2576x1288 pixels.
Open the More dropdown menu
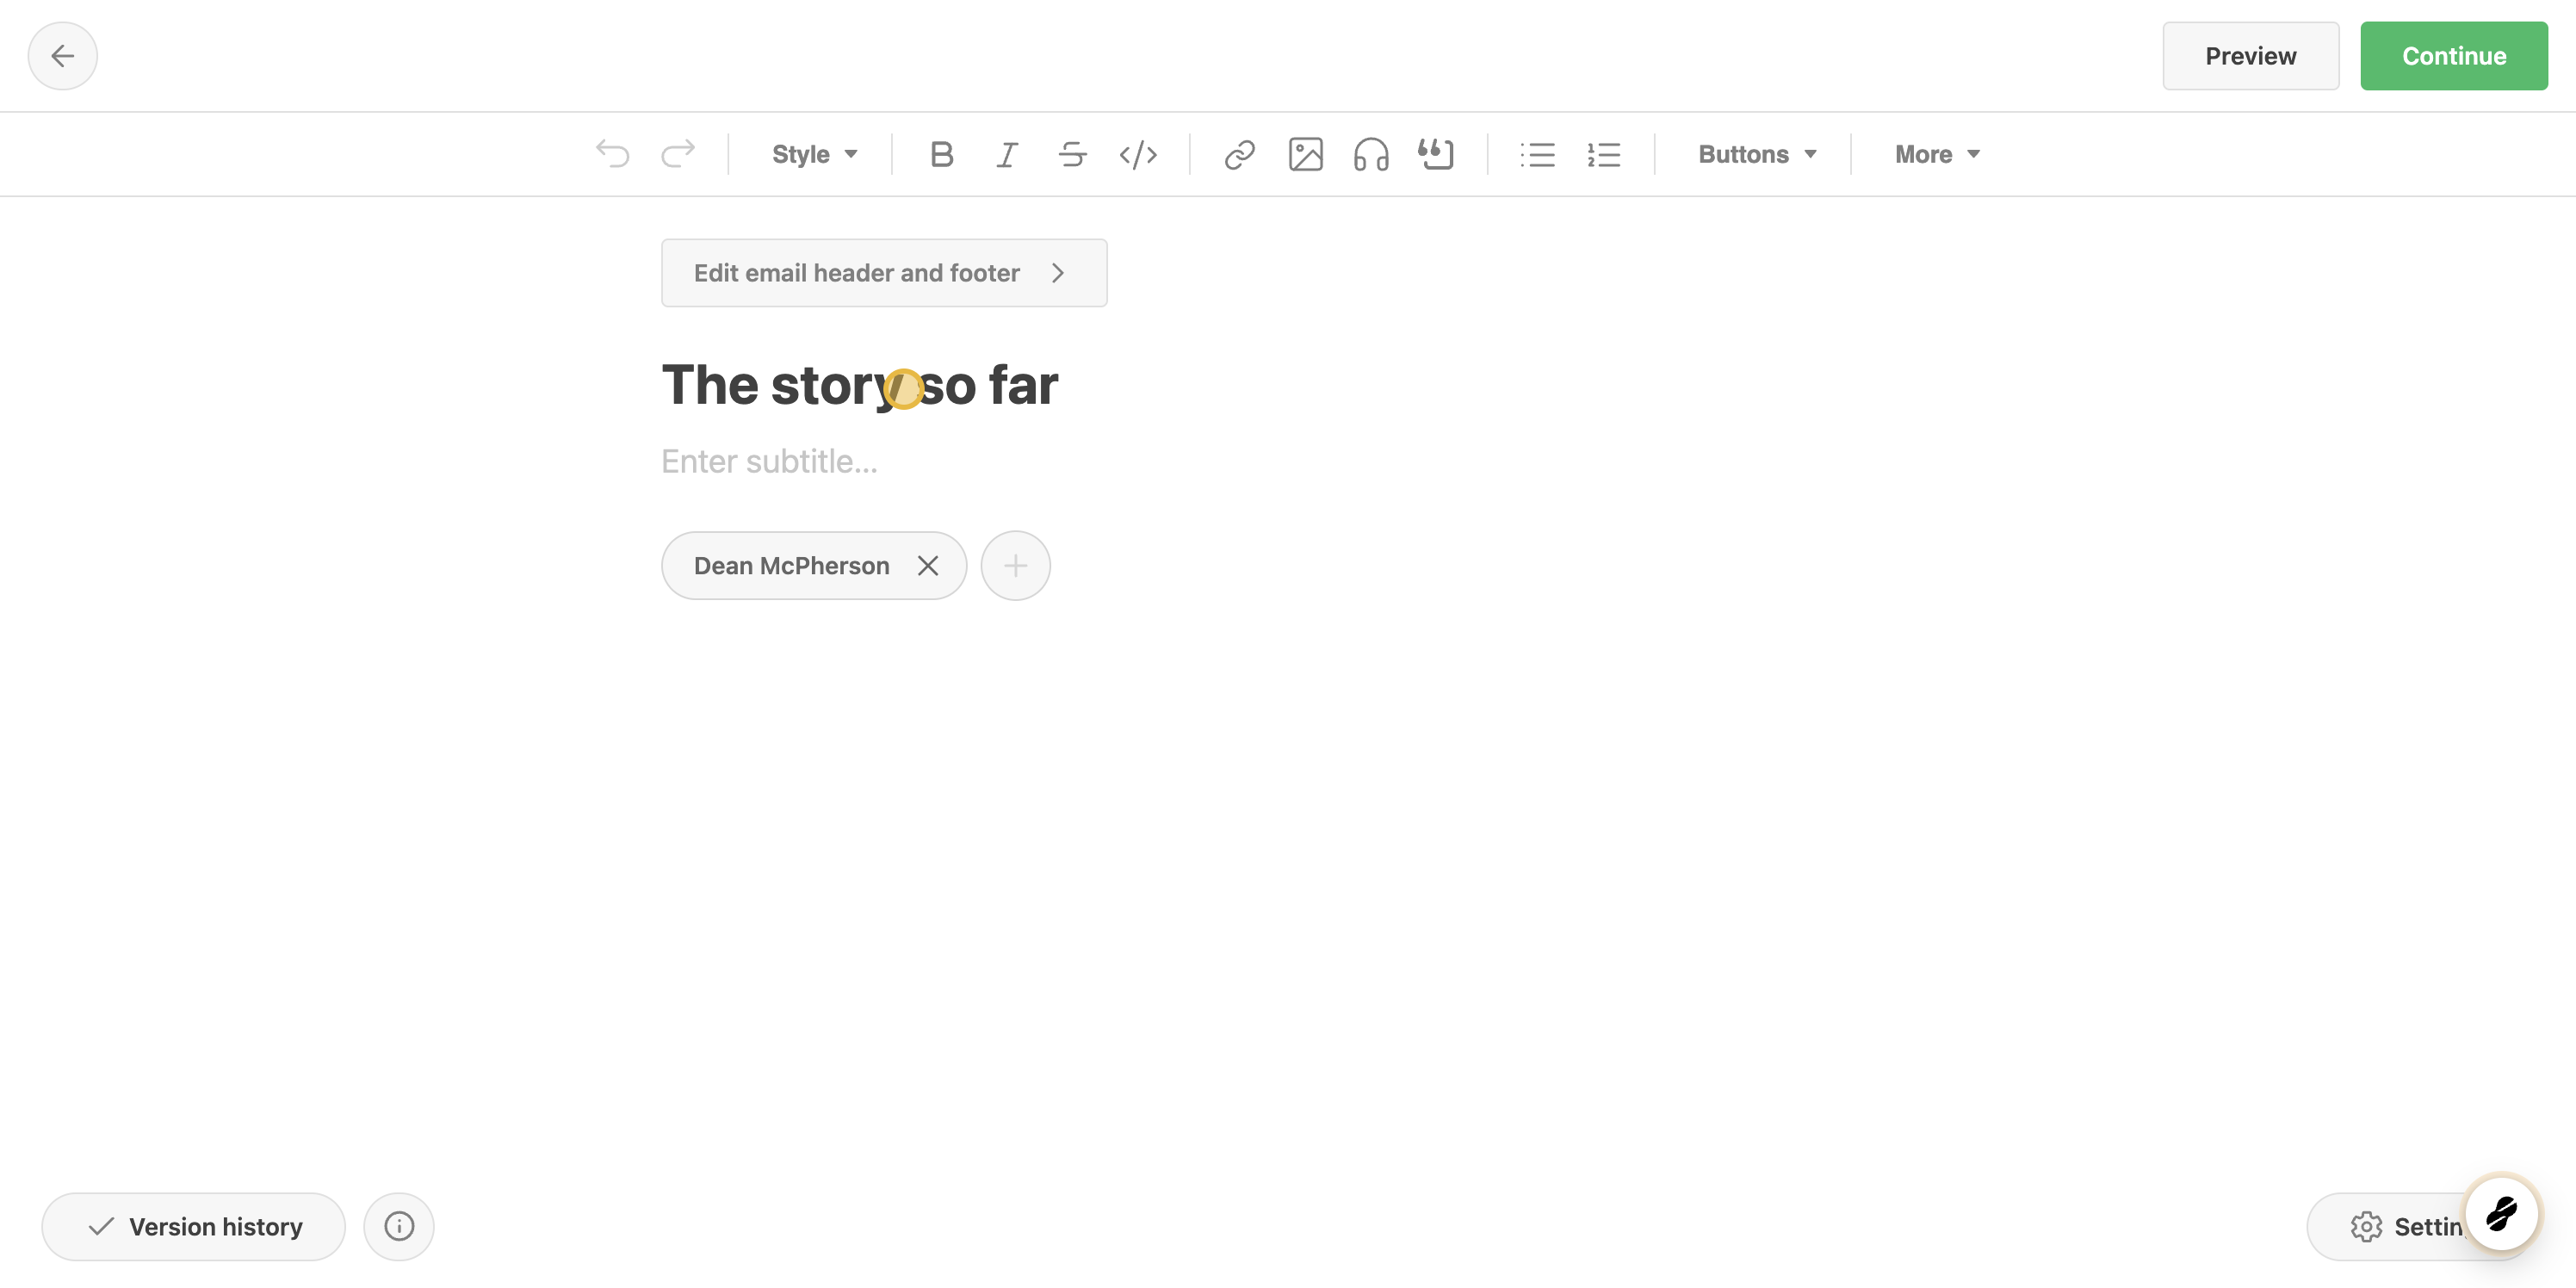point(1937,154)
